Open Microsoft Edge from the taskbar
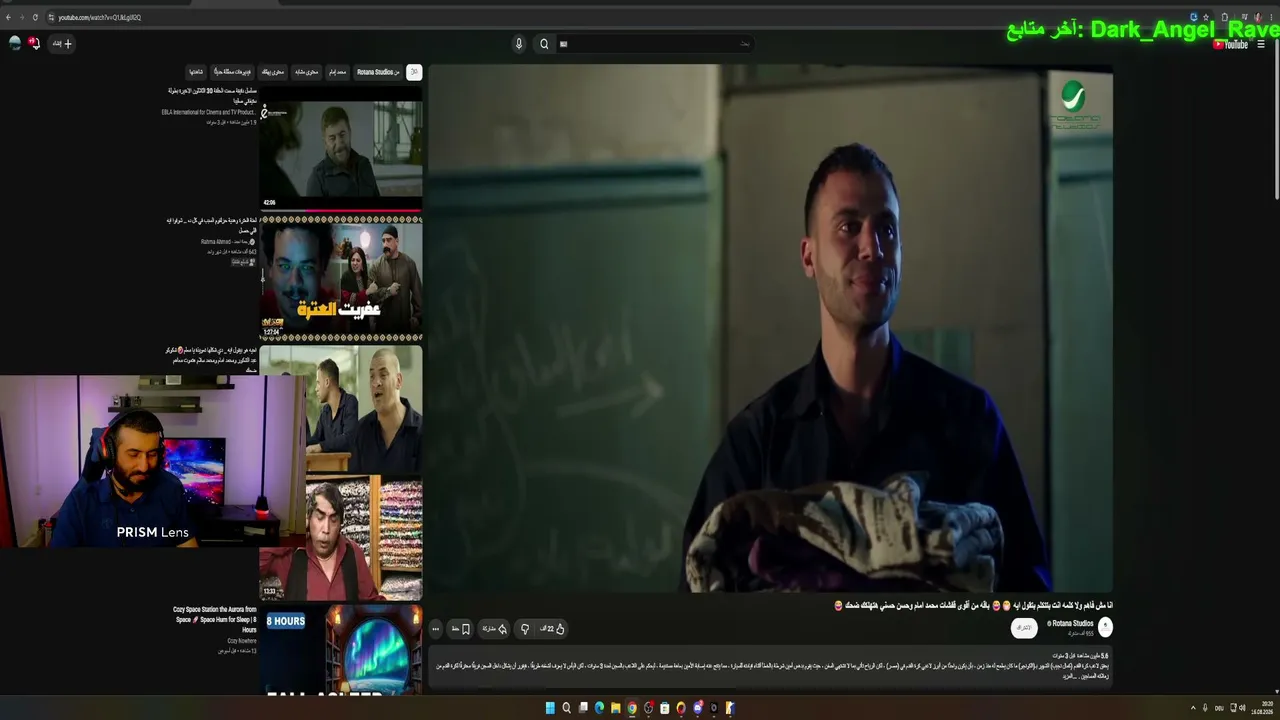 point(599,708)
